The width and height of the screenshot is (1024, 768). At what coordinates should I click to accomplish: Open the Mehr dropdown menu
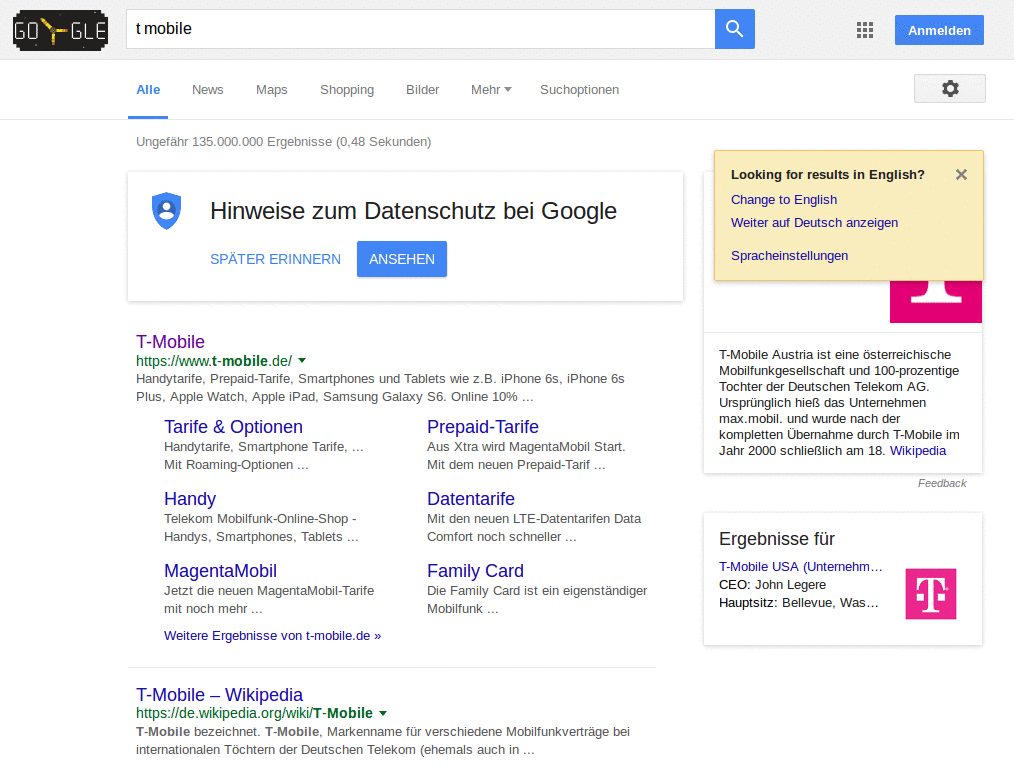point(491,89)
